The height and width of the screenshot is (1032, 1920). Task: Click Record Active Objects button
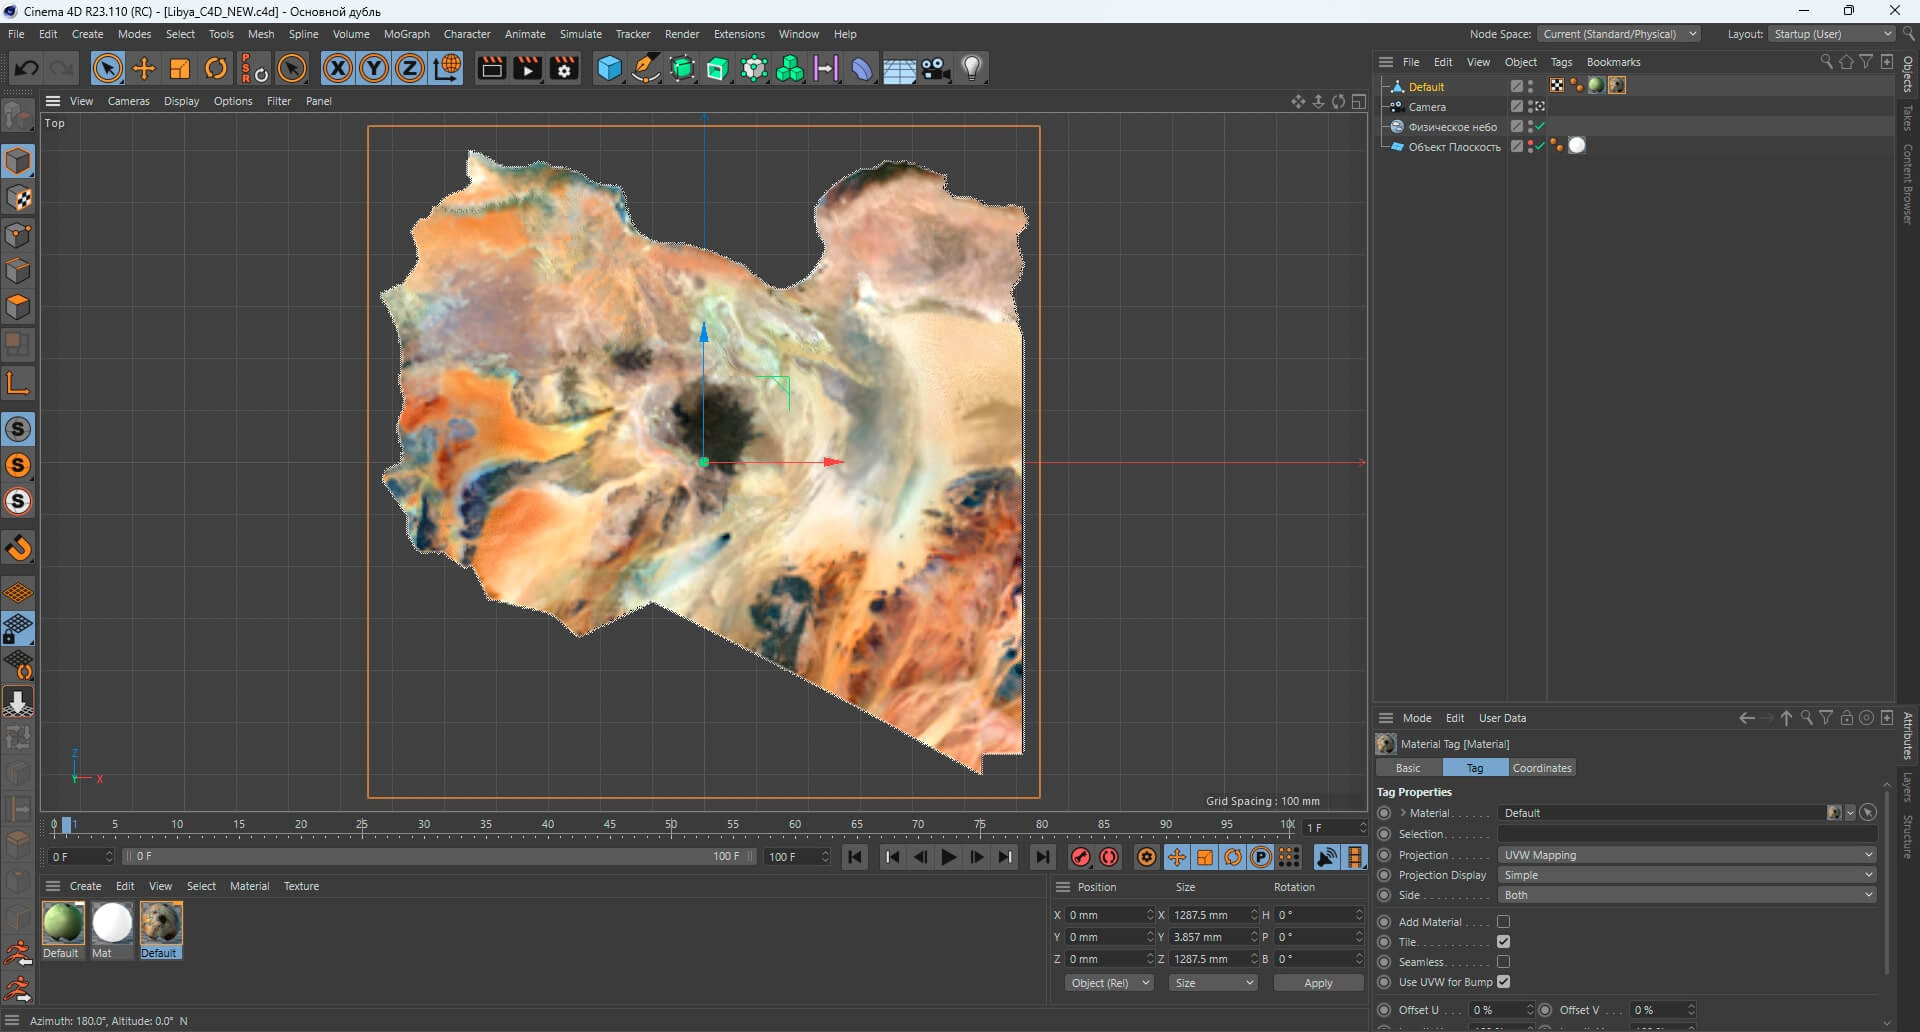pos(1081,857)
